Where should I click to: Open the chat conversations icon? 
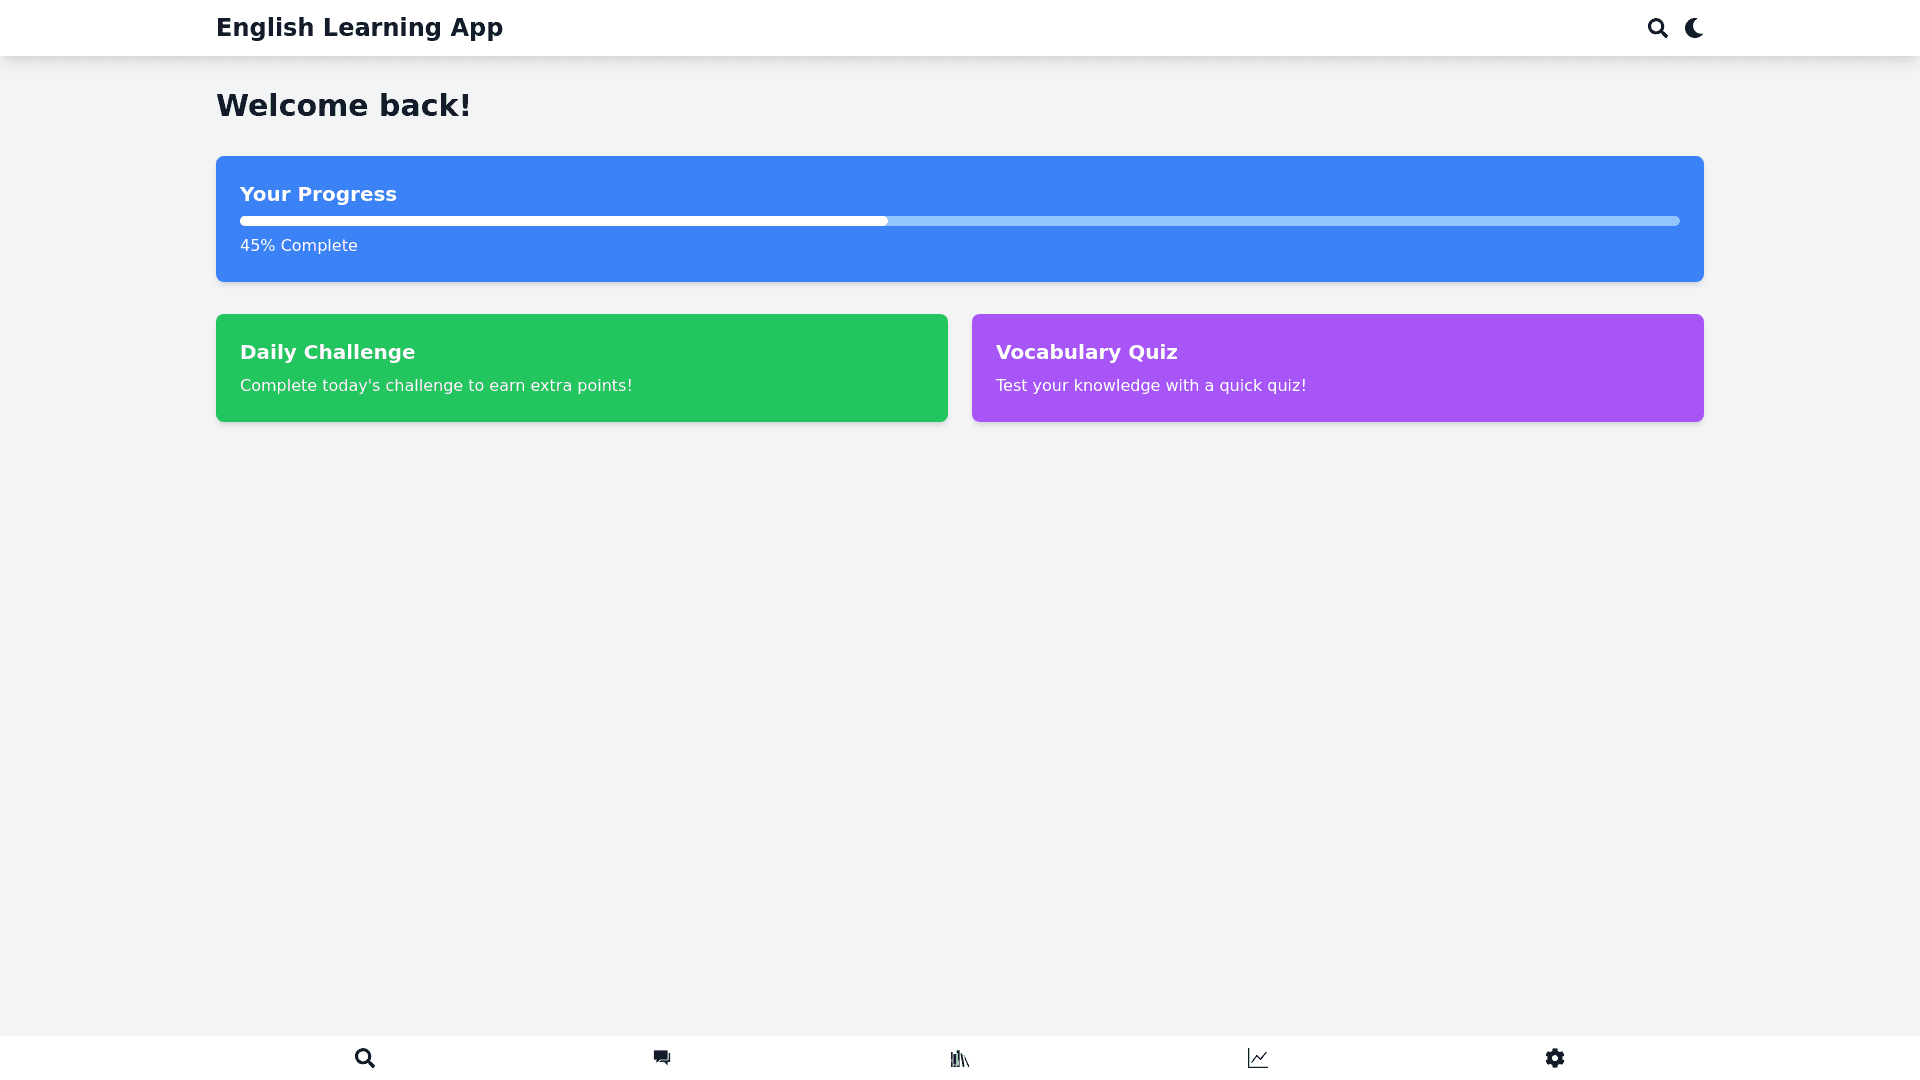662,1058
